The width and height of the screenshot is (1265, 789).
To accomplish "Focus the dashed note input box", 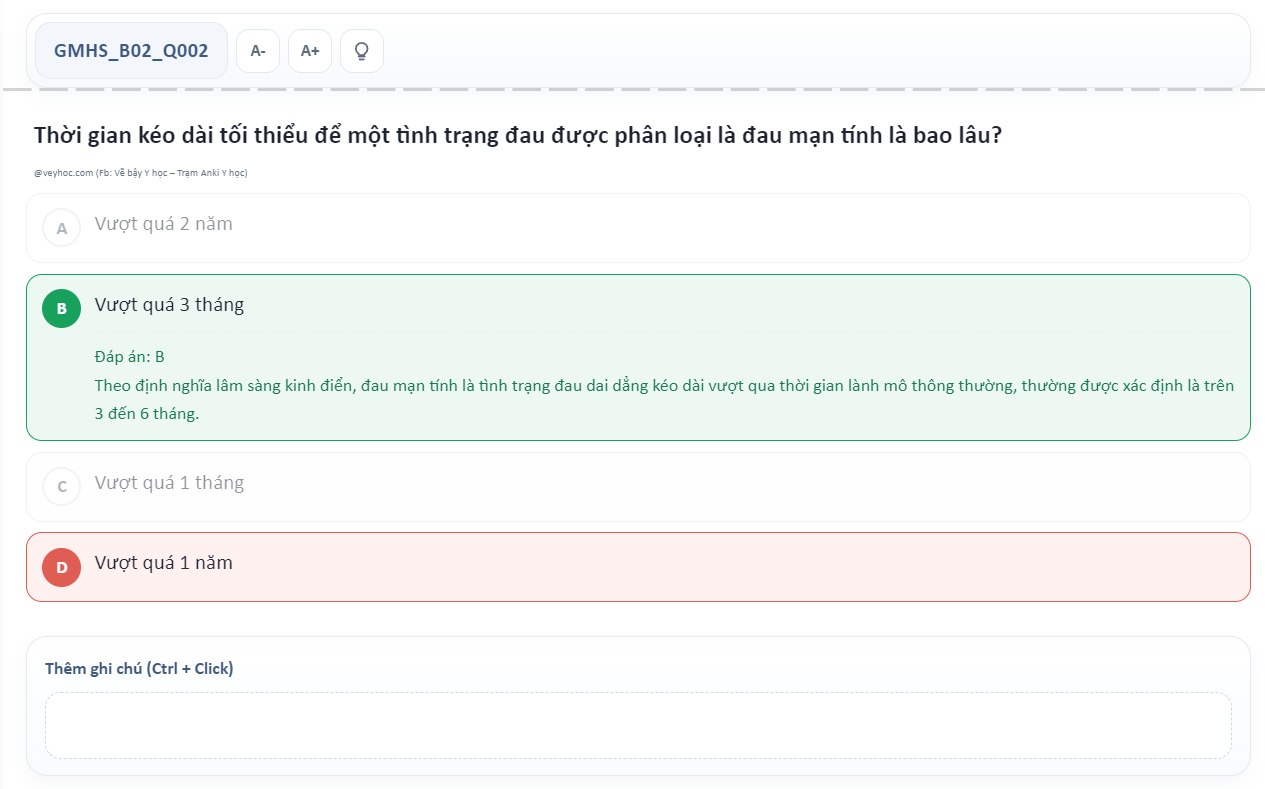I will pyautogui.click(x=637, y=725).
